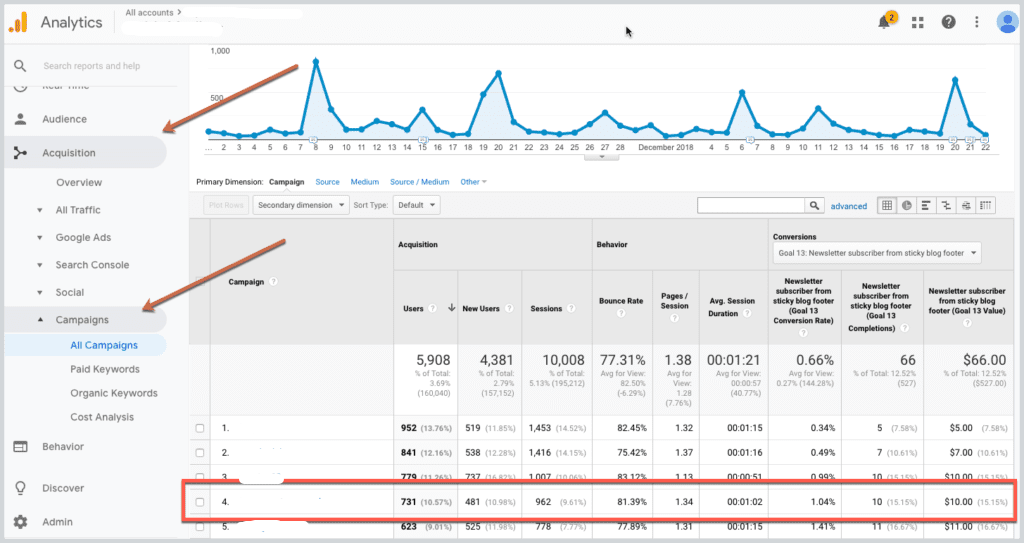Click the table search magnifier button
This screenshot has height=543, width=1024.
pyautogui.click(x=815, y=205)
